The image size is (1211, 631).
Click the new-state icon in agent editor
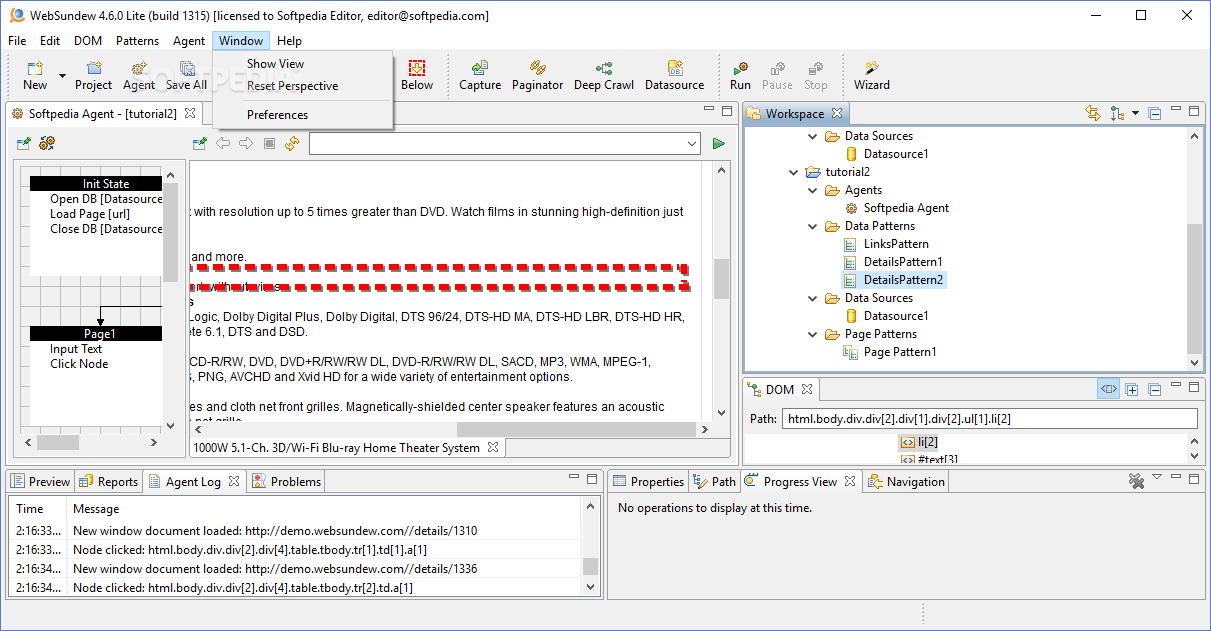(23, 144)
